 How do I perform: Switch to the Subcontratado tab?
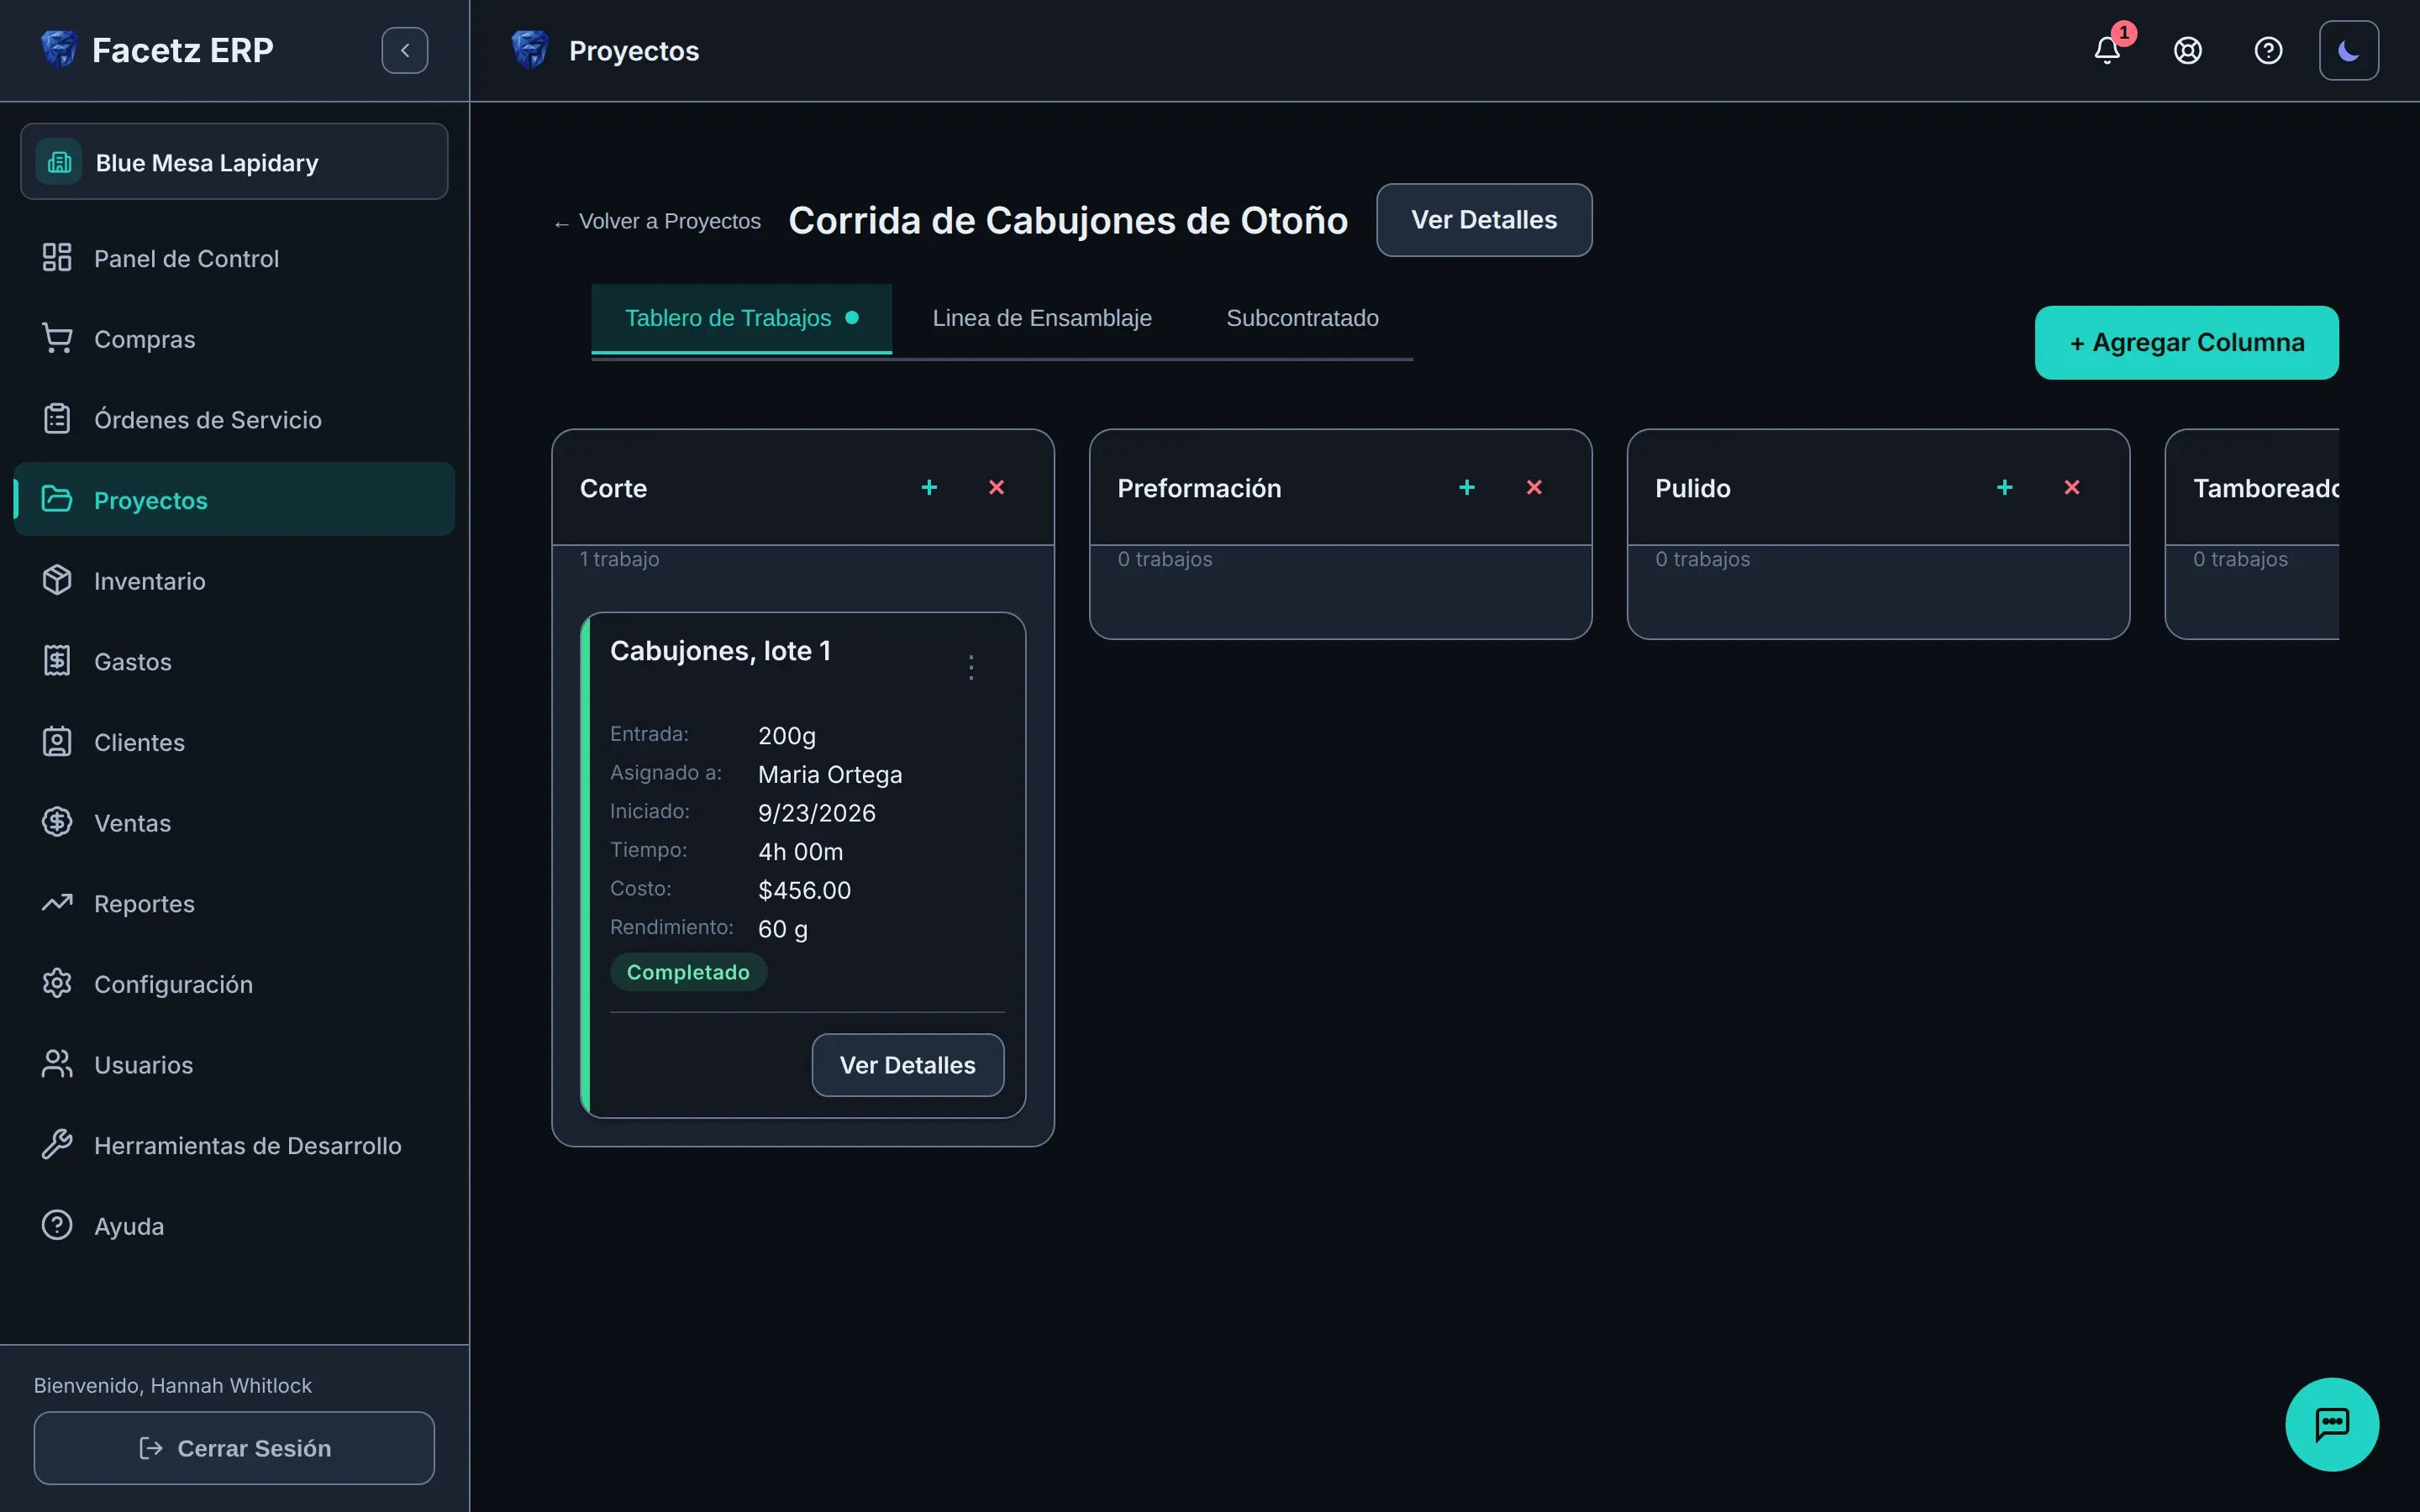pos(1302,318)
